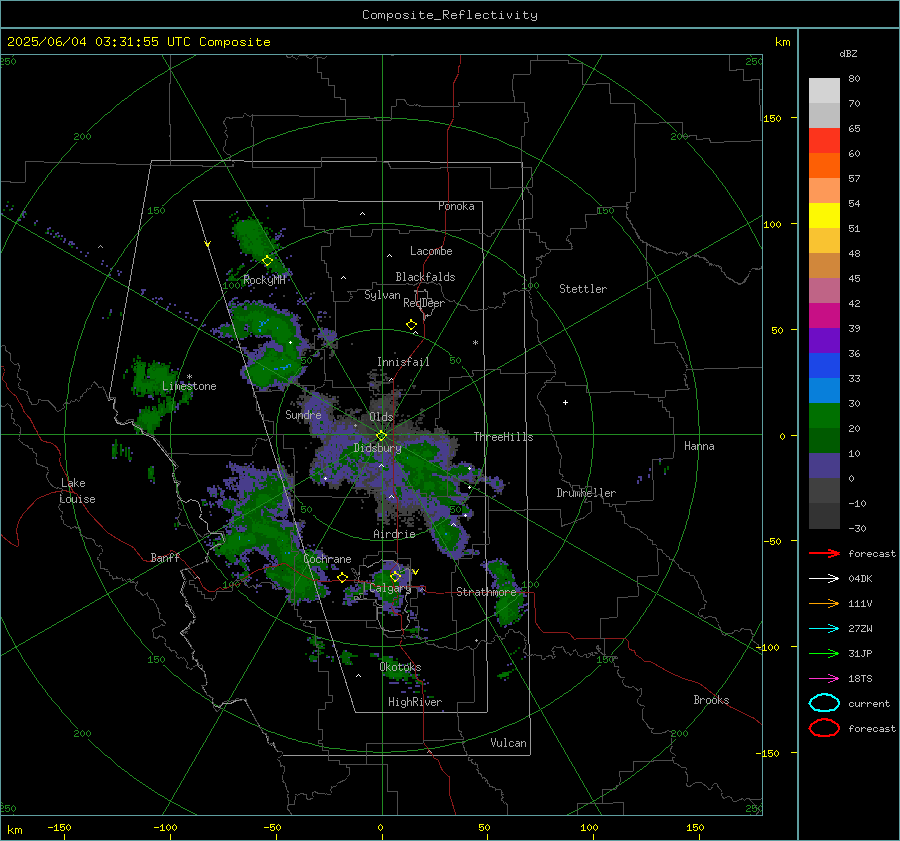Click the cyan 27ZW arrow in the legend

pyautogui.click(x=824, y=629)
